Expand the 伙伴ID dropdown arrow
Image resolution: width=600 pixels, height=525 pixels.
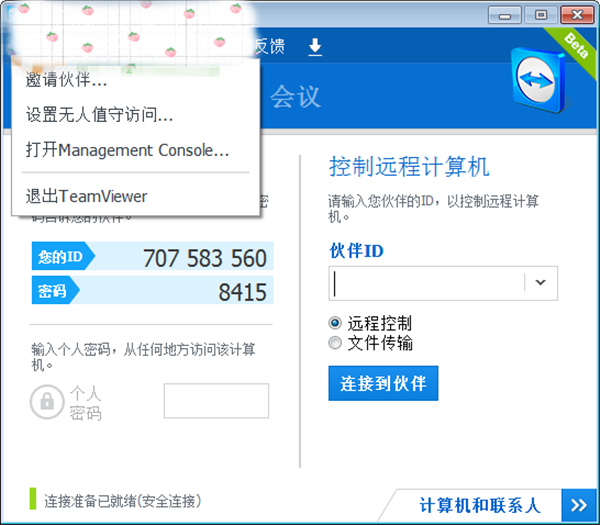pos(540,282)
